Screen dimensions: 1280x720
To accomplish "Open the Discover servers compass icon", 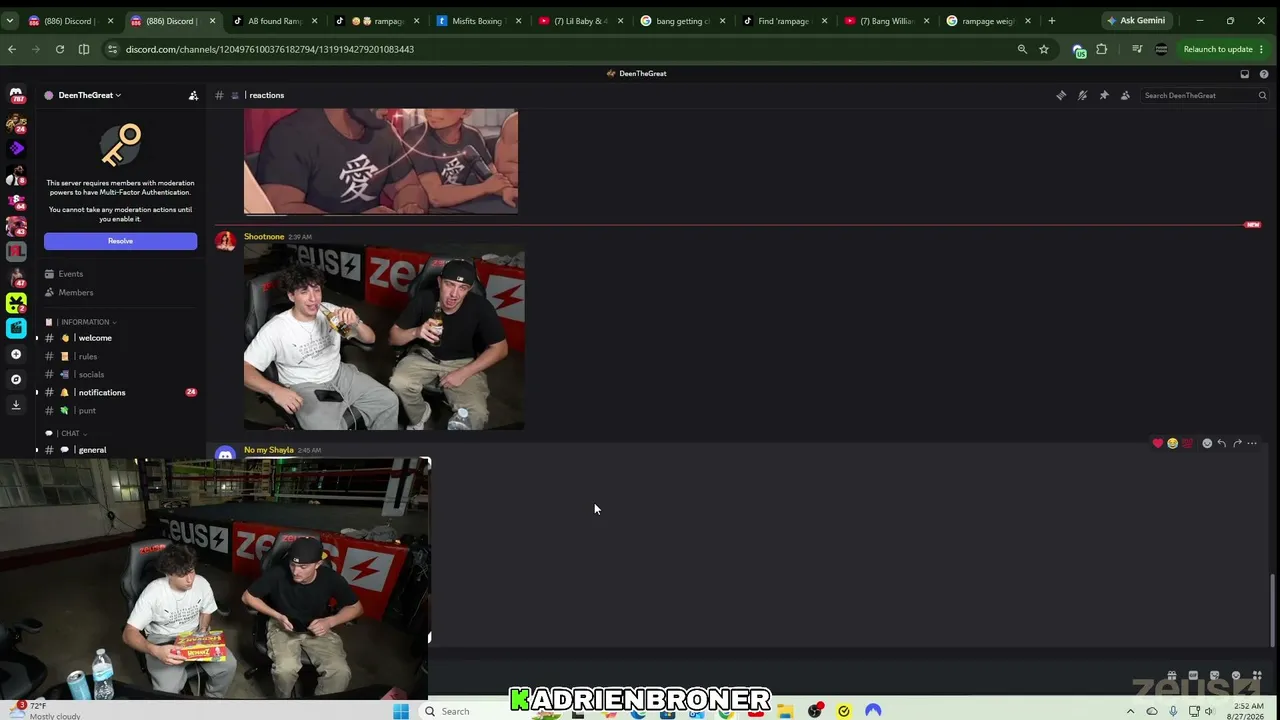I will pos(16,379).
